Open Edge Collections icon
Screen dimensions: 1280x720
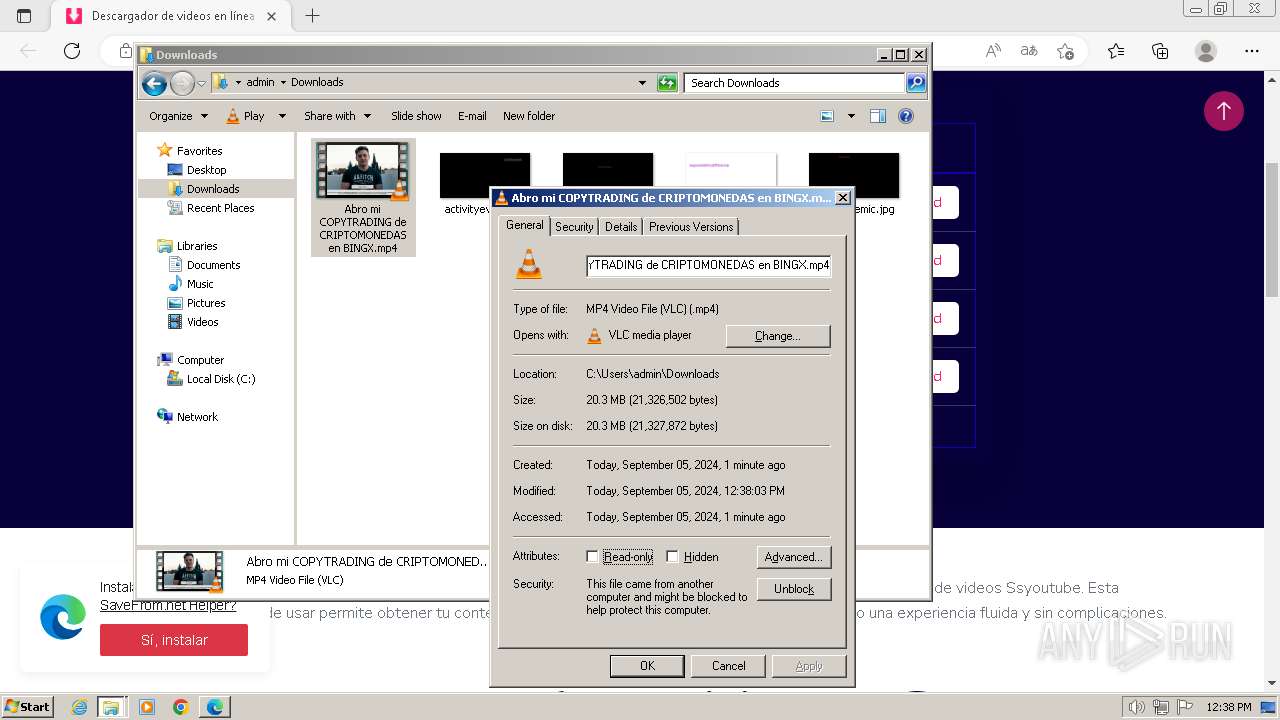(1160, 51)
